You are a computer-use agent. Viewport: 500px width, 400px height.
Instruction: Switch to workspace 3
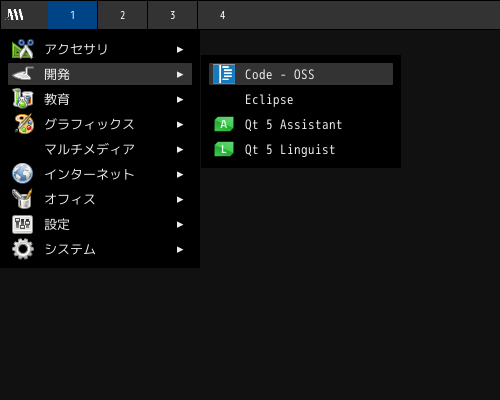tap(173, 15)
